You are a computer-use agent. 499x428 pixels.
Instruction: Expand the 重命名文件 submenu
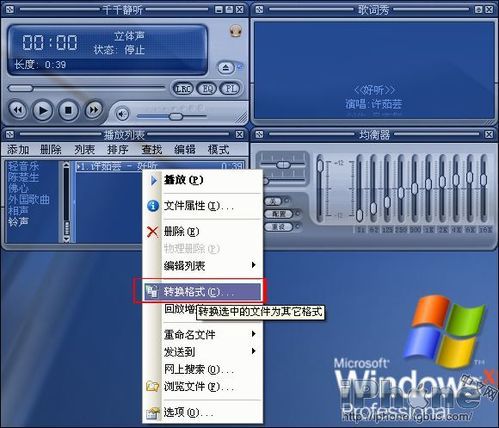pyautogui.click(x=202, y=334)
